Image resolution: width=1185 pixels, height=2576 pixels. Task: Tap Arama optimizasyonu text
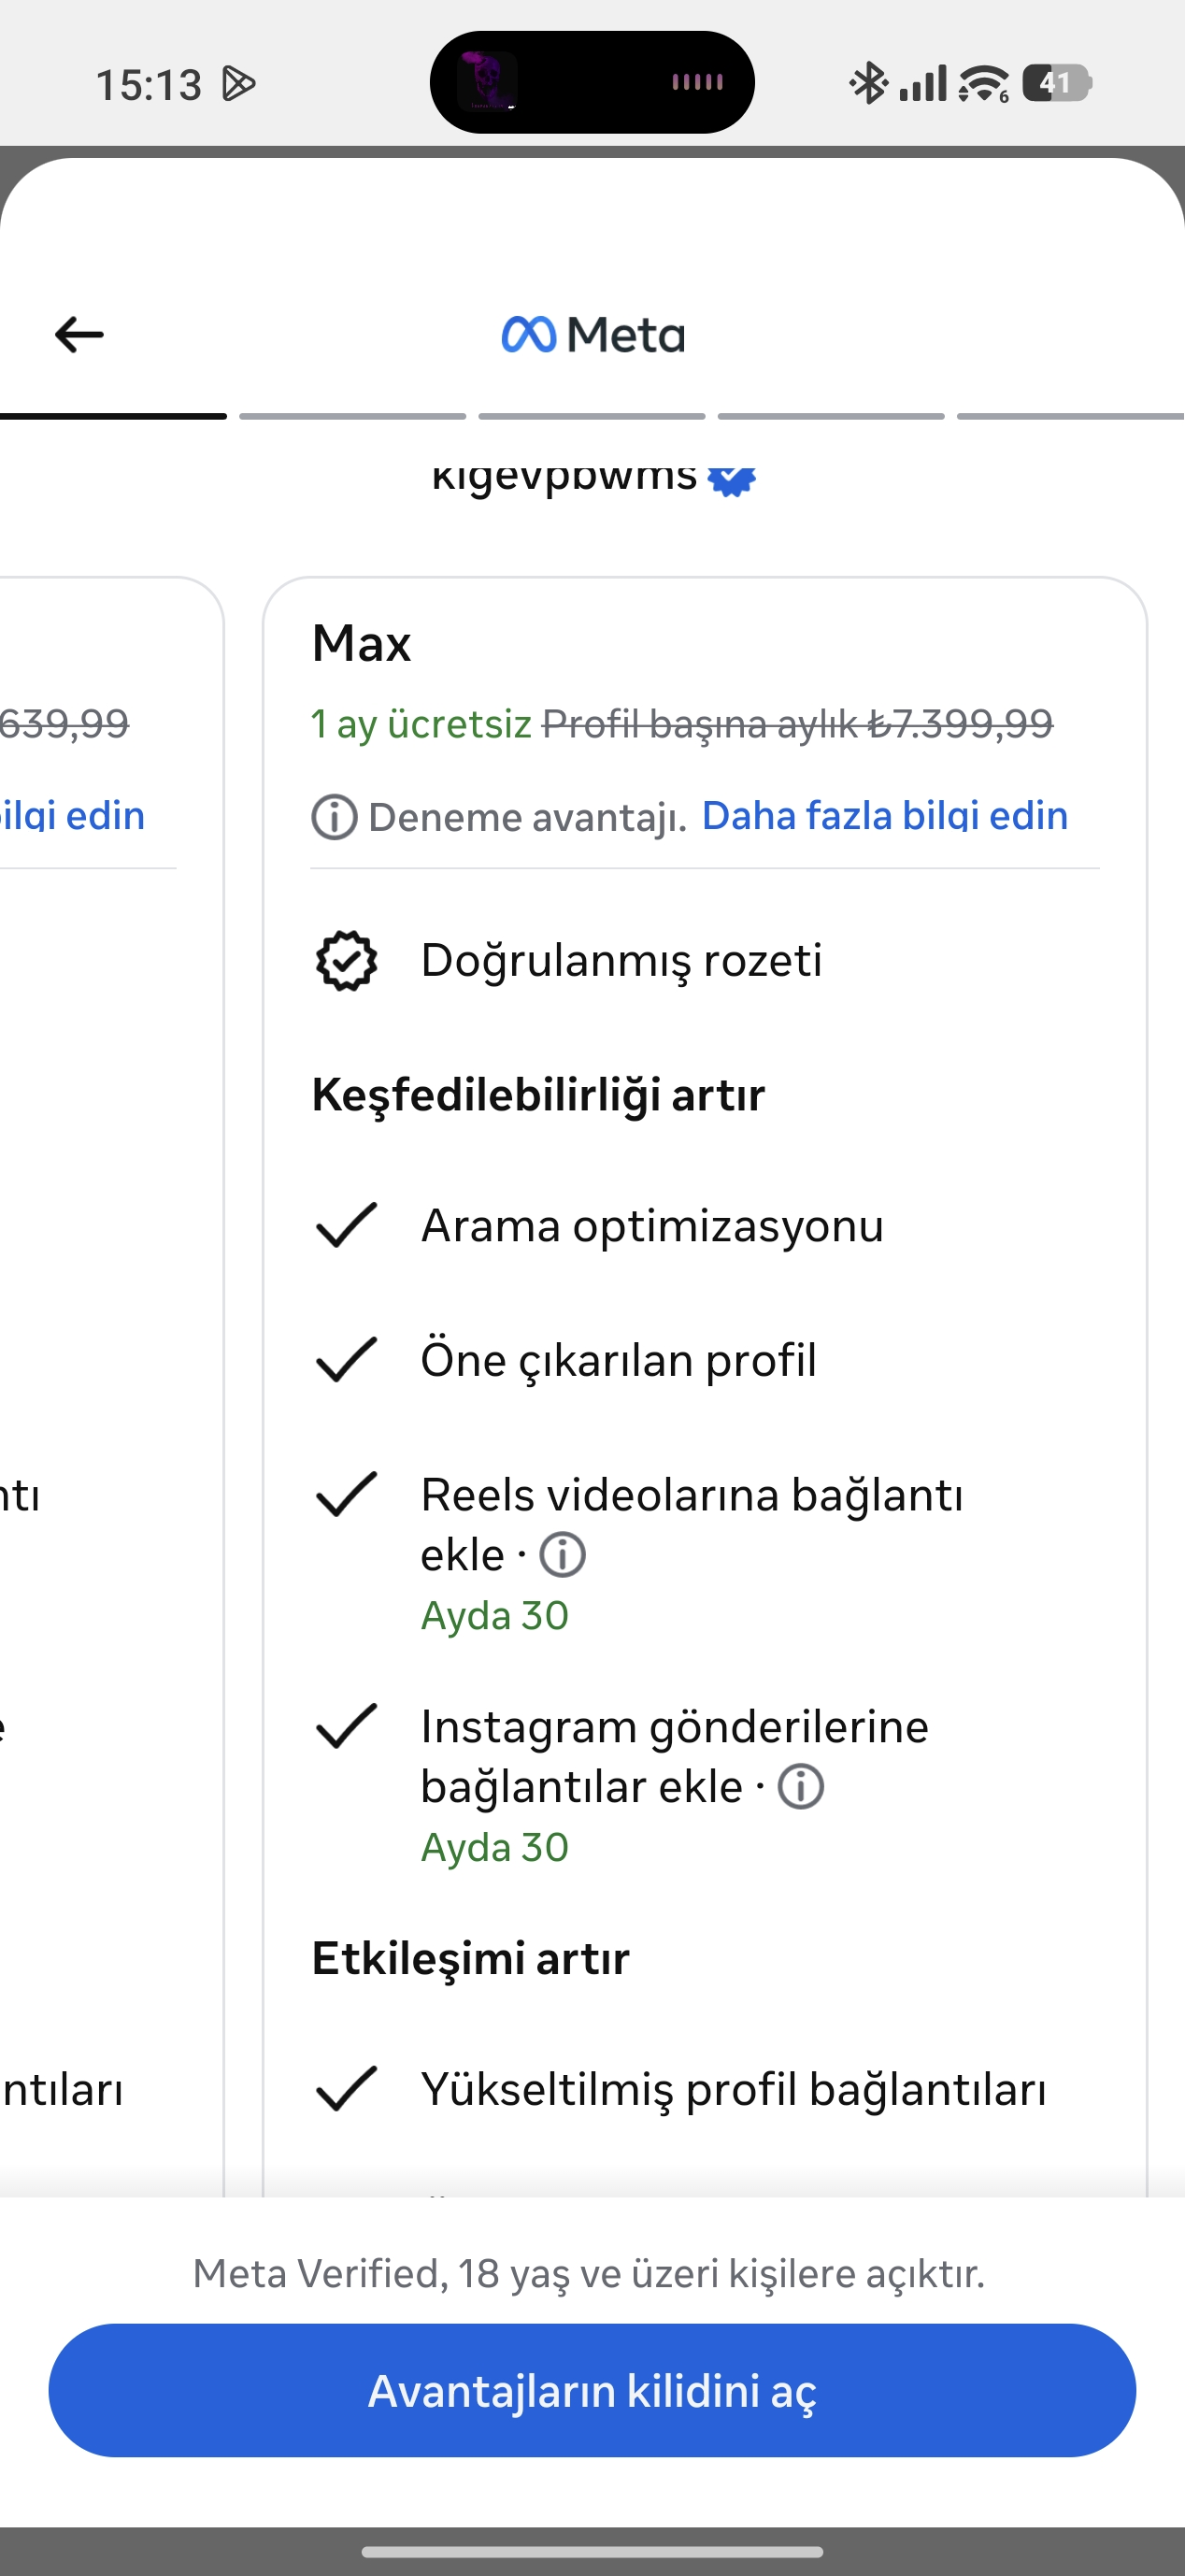[x=652, y=1226]
